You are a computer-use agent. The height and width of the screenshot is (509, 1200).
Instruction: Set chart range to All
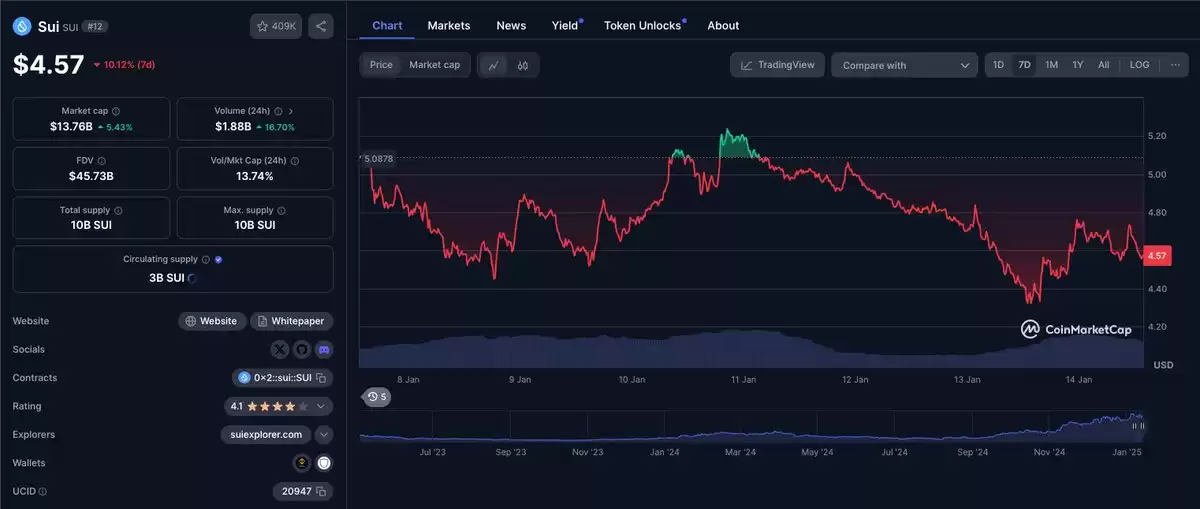[1103, 65]
